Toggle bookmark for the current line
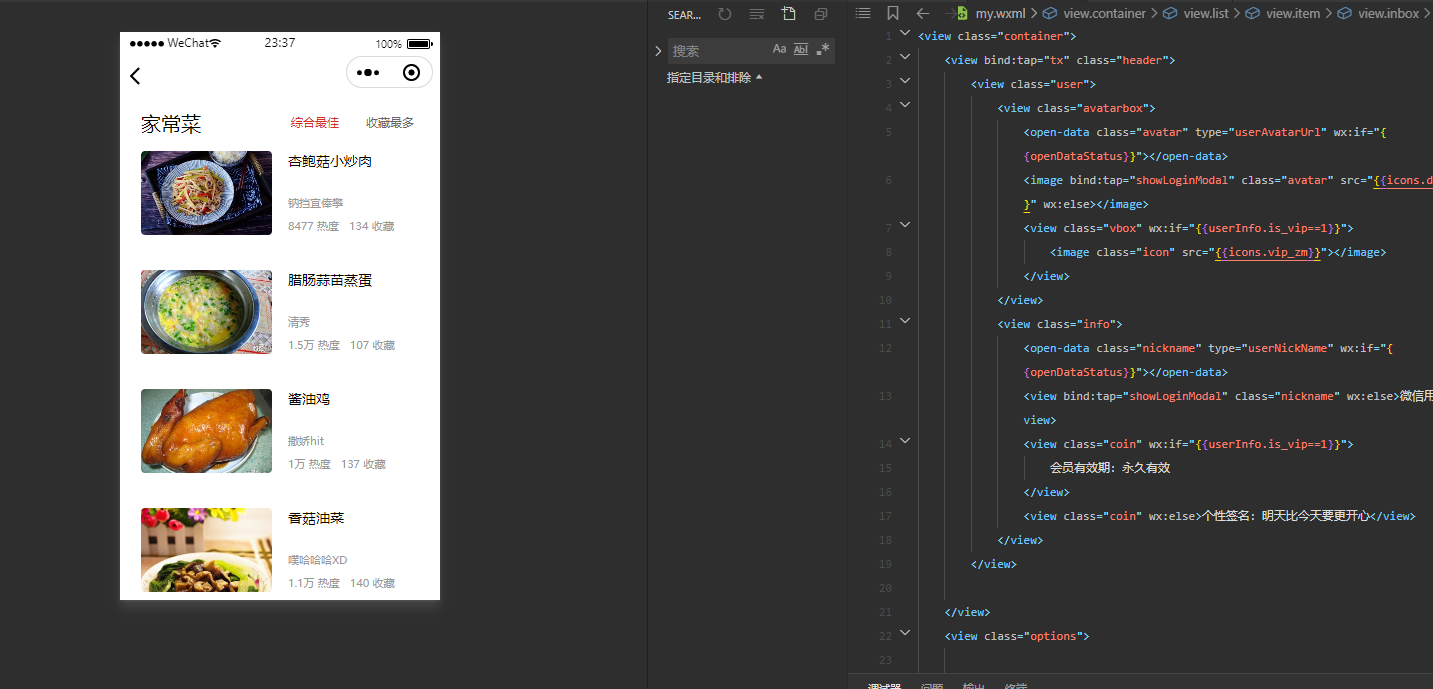 click(893, 14)
